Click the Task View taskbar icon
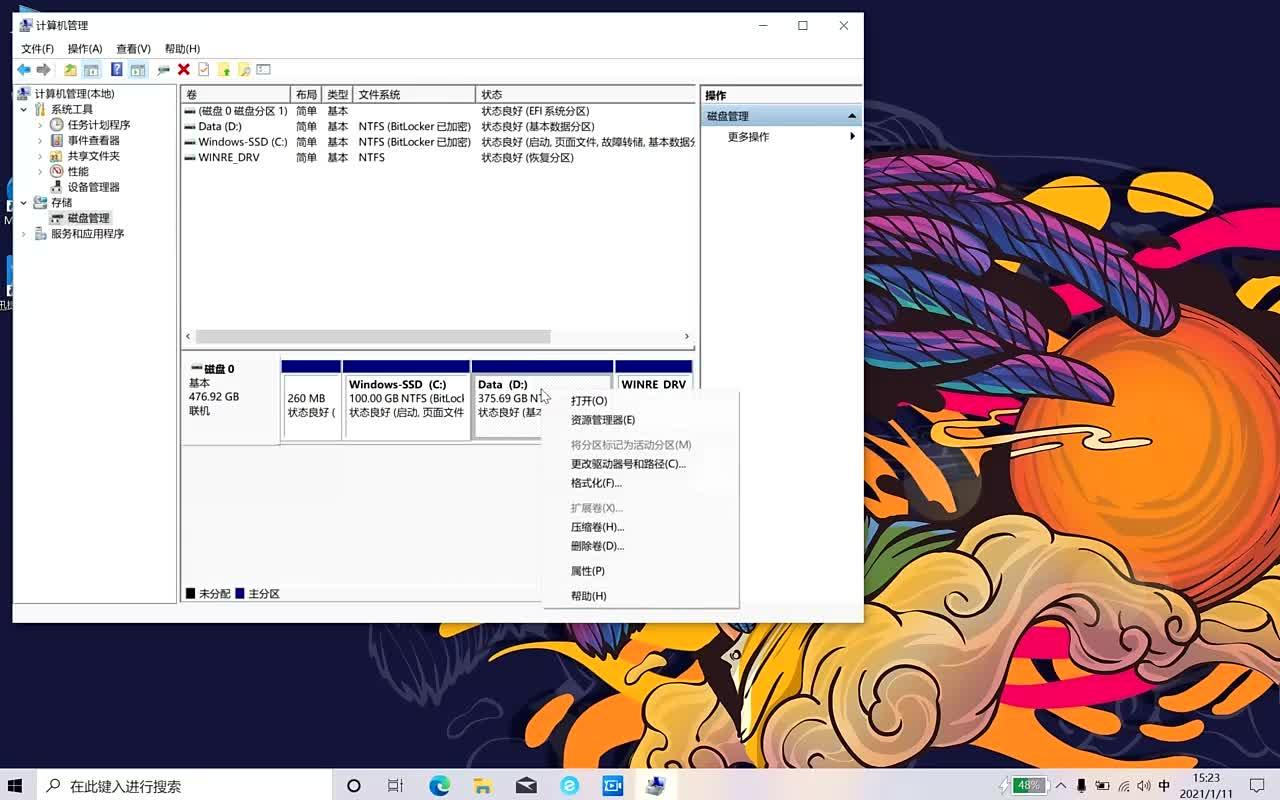1280x800 pixels. tap(395, 785)
